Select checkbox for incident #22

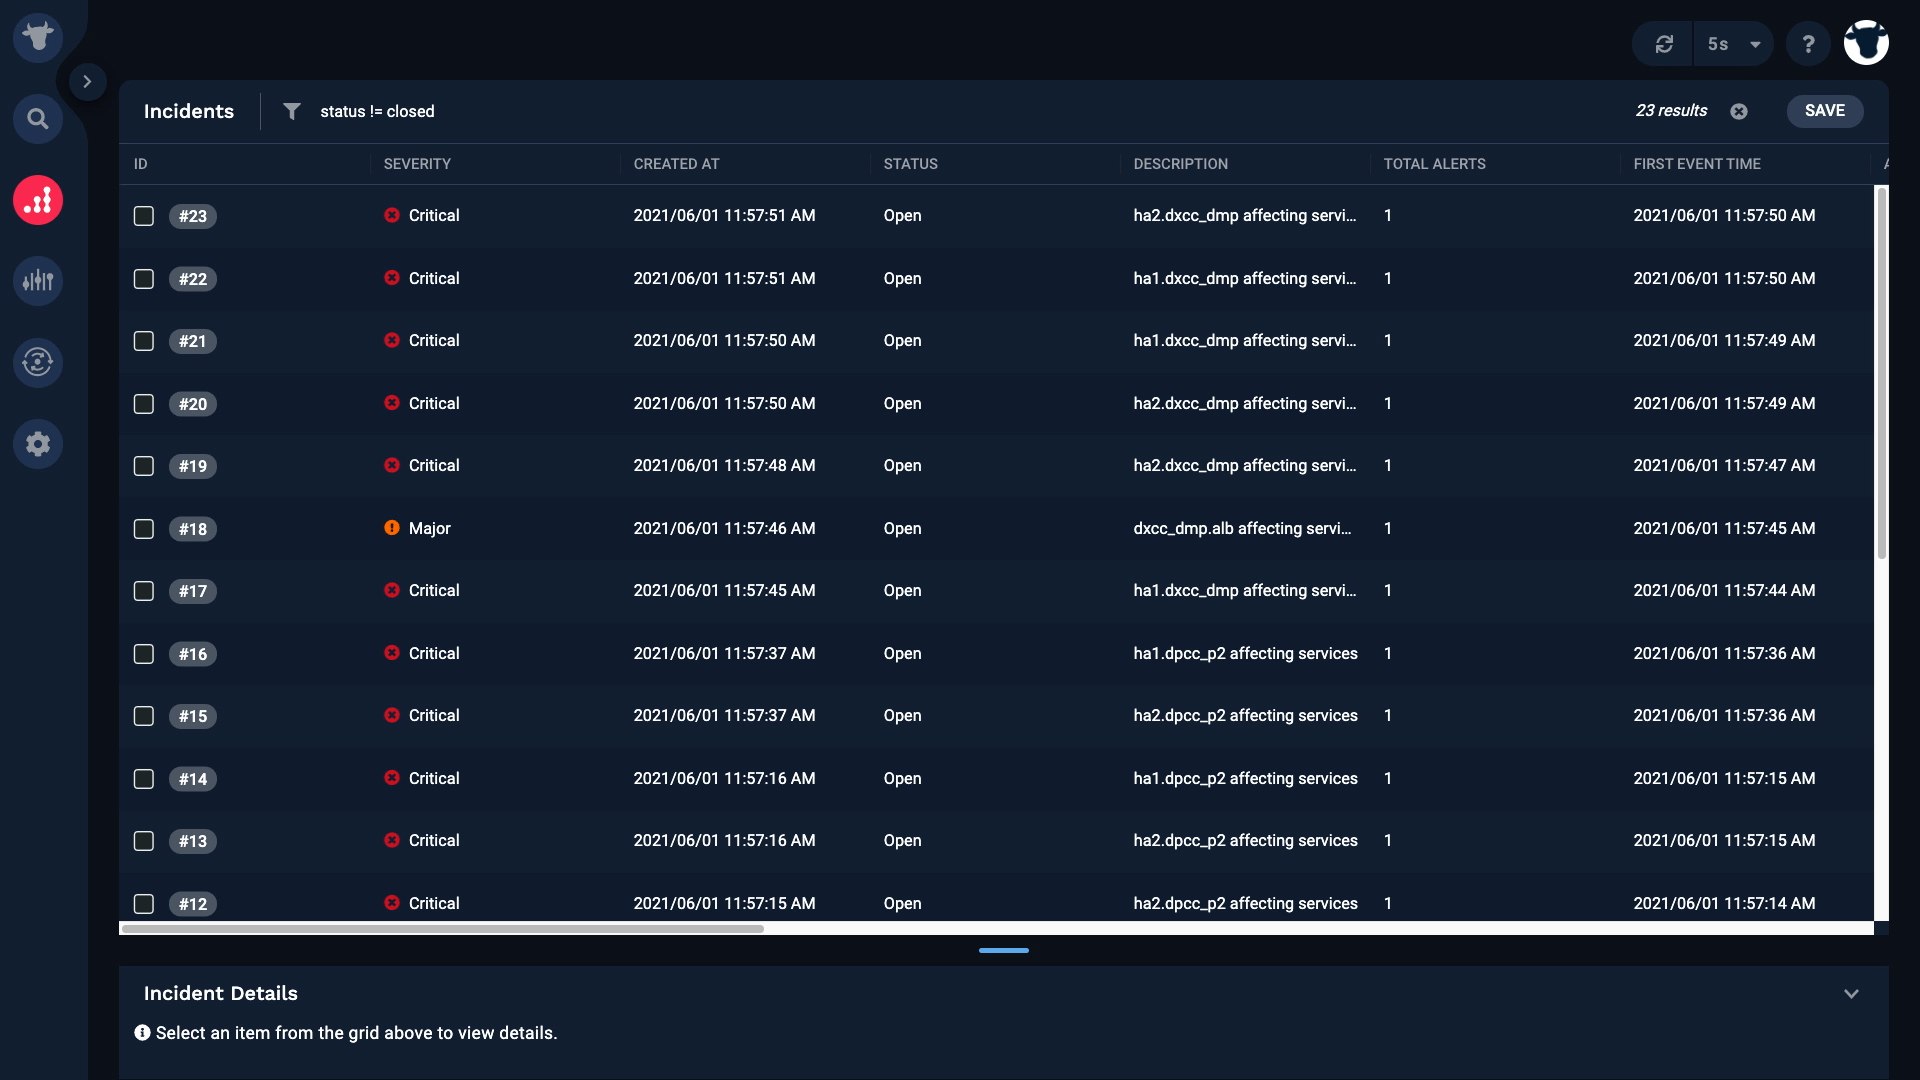point(144,279)
